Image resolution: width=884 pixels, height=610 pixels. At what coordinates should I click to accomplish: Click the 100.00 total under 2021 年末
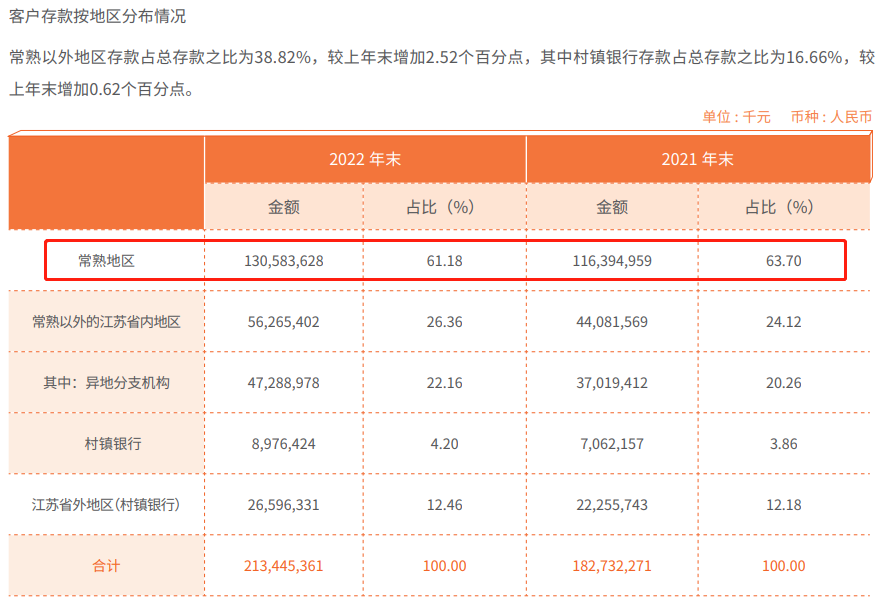pos(783,565)
